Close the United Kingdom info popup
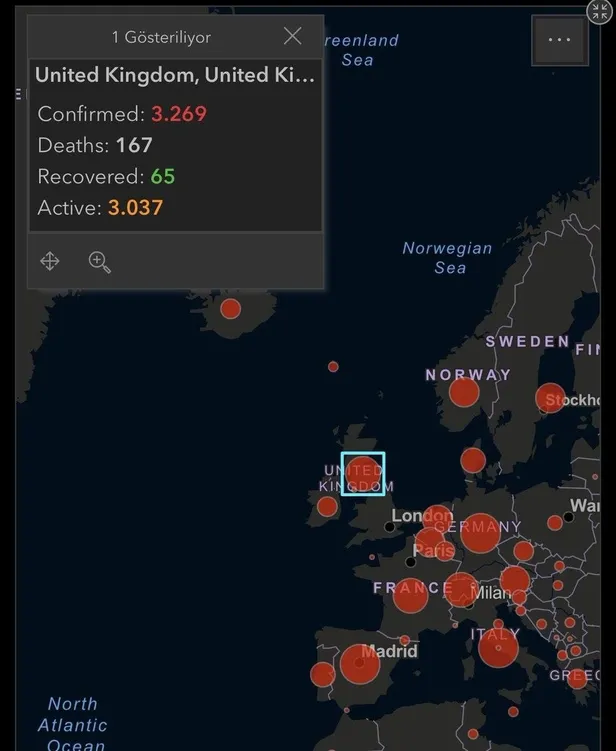 tap(292, 37)
